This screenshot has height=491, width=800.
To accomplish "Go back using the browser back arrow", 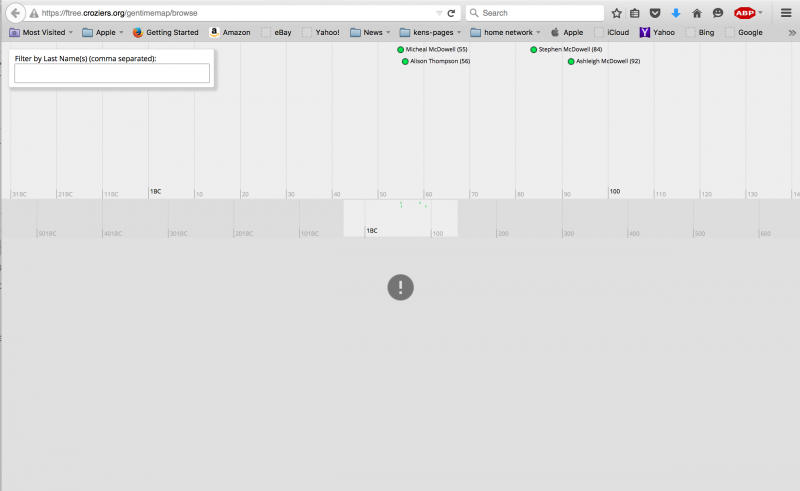I will (15, 13).
